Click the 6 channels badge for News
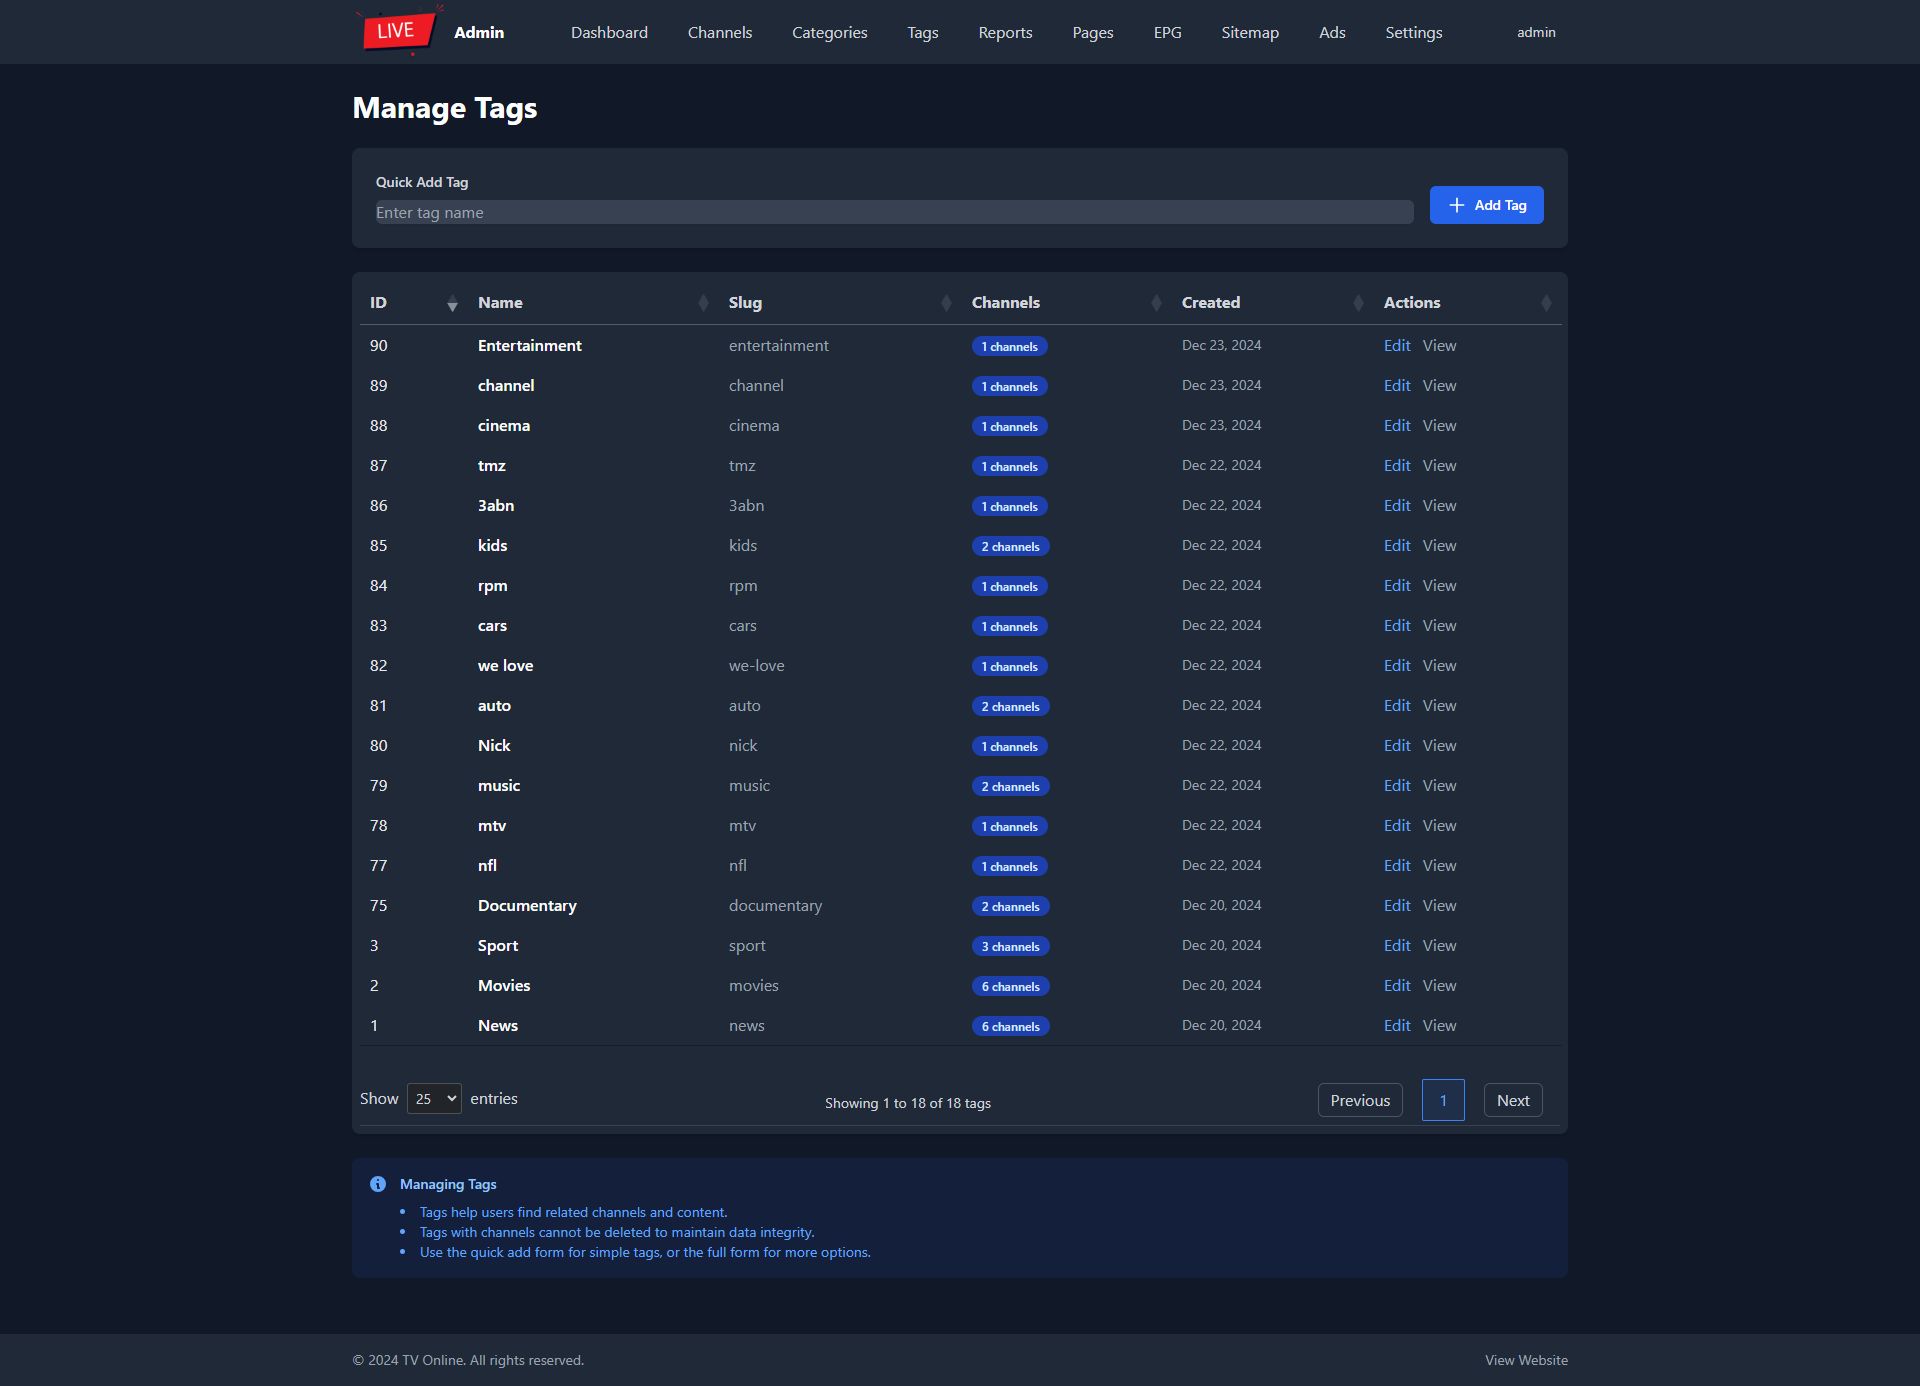The height and width of the screenshot is (1386, 1920). point(1010,1026)
